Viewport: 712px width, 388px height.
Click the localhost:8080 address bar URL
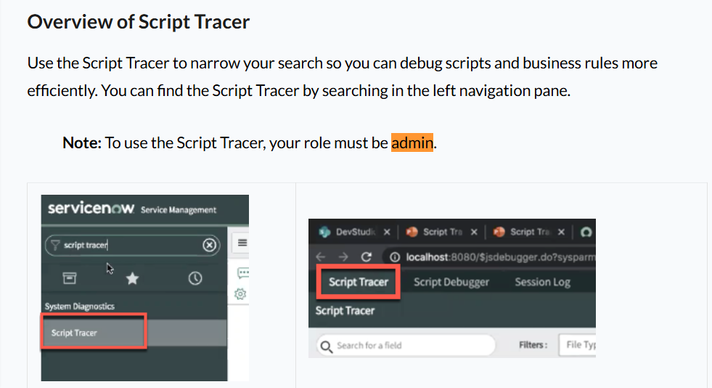point(500,257)
